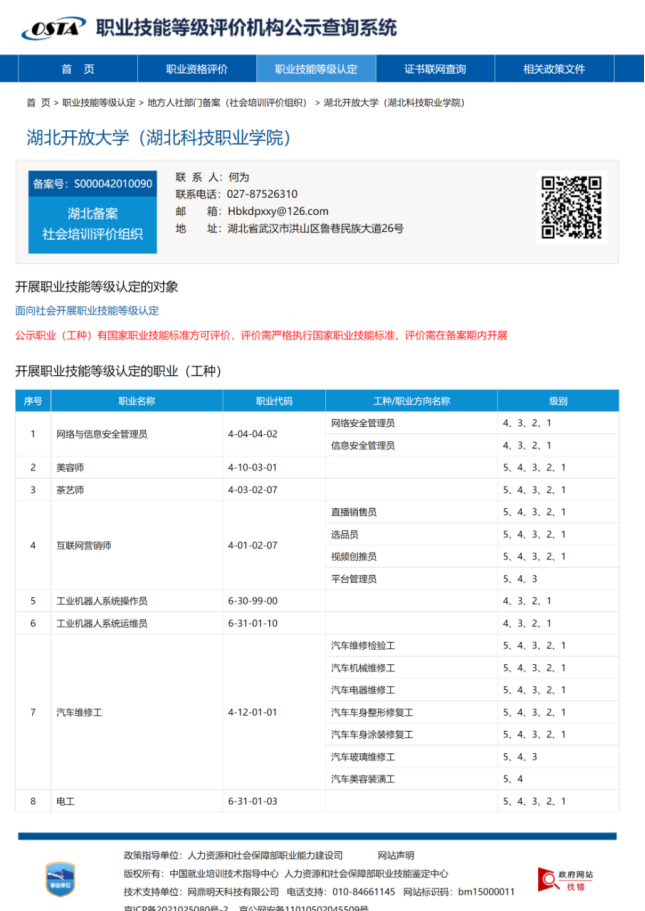Click the 湖北开放大学 page title
645x911 pixels.
click(x=158, y=138)
